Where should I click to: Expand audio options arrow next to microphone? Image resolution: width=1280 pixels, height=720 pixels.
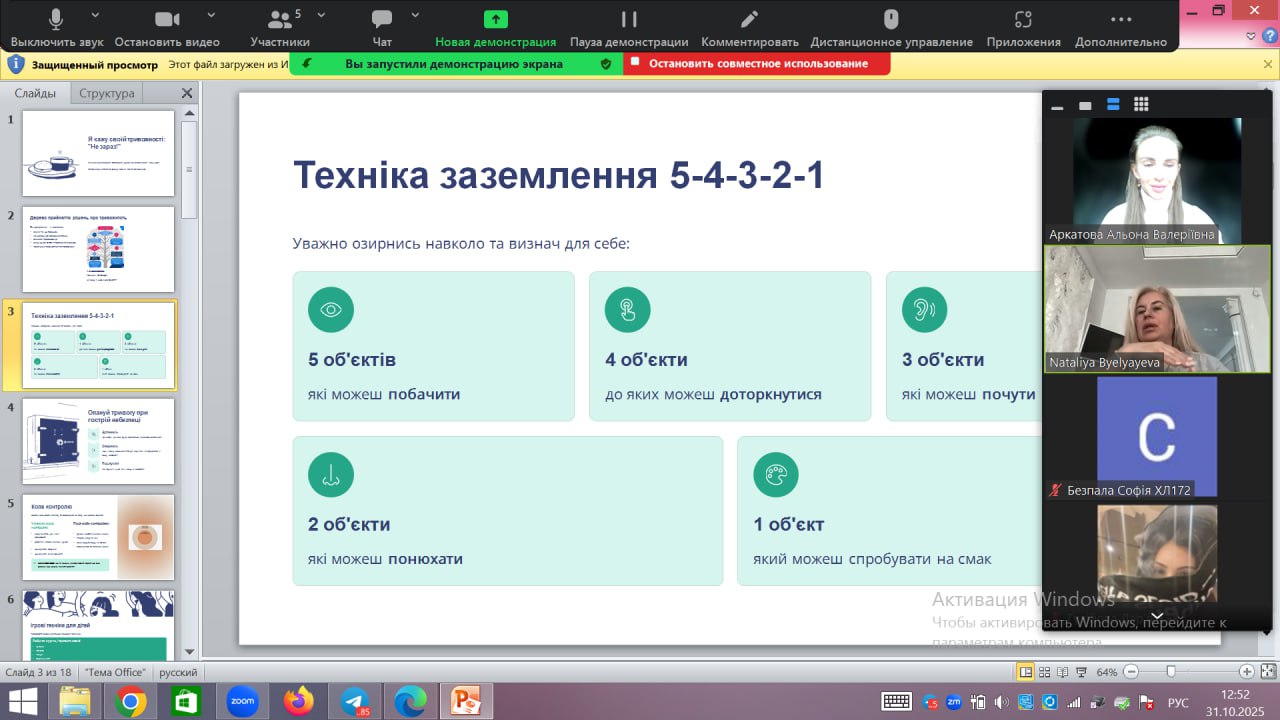click(x=95, y=15)
